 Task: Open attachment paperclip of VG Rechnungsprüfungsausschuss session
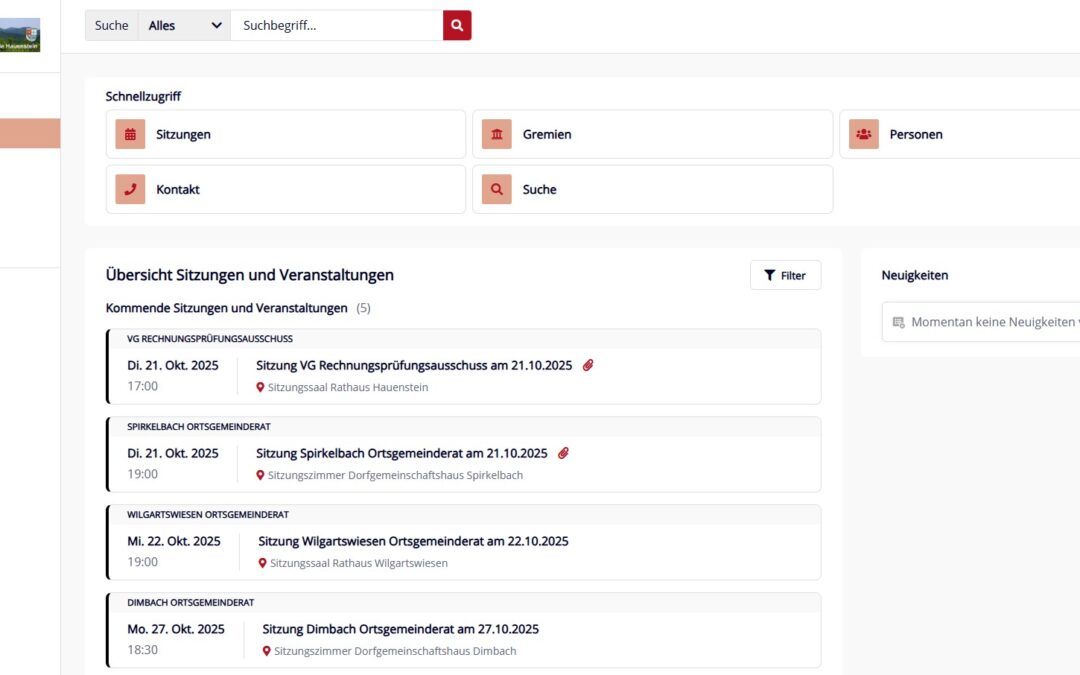tap(588, 366)
